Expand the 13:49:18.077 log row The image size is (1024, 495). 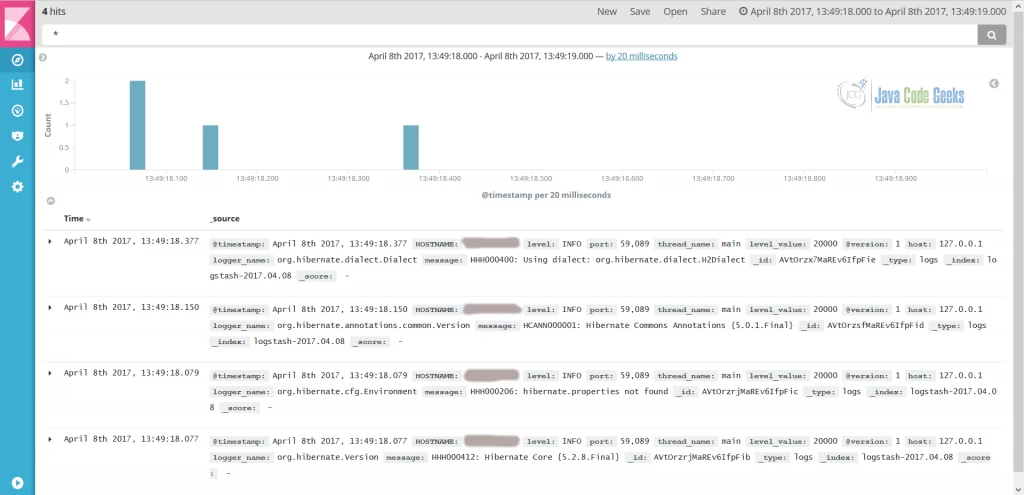click(x=50, y=439)
